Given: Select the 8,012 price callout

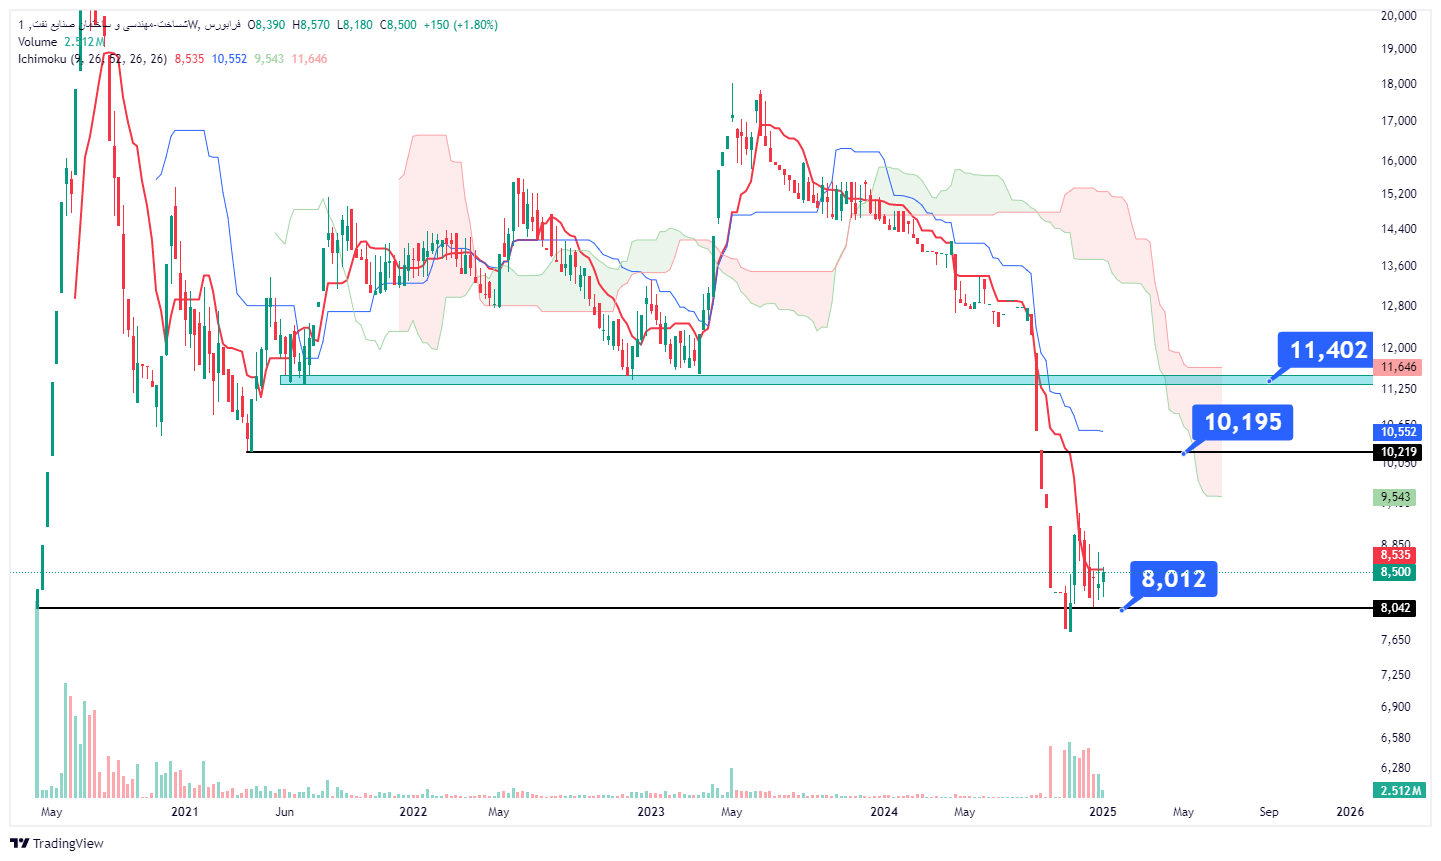Looking at the screenshot, I should point(1174,579).
